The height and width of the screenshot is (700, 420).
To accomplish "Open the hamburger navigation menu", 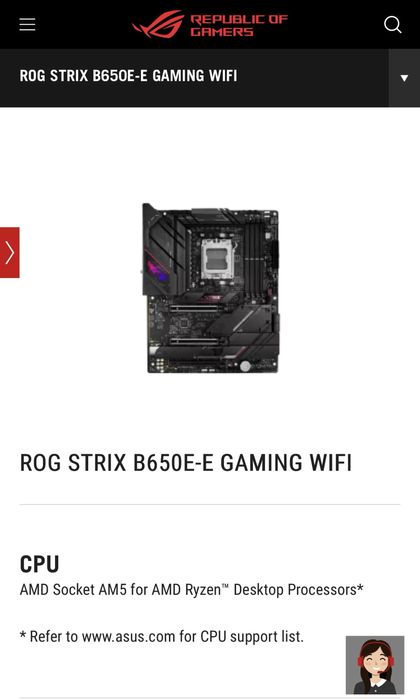I will tap(27, 25).
